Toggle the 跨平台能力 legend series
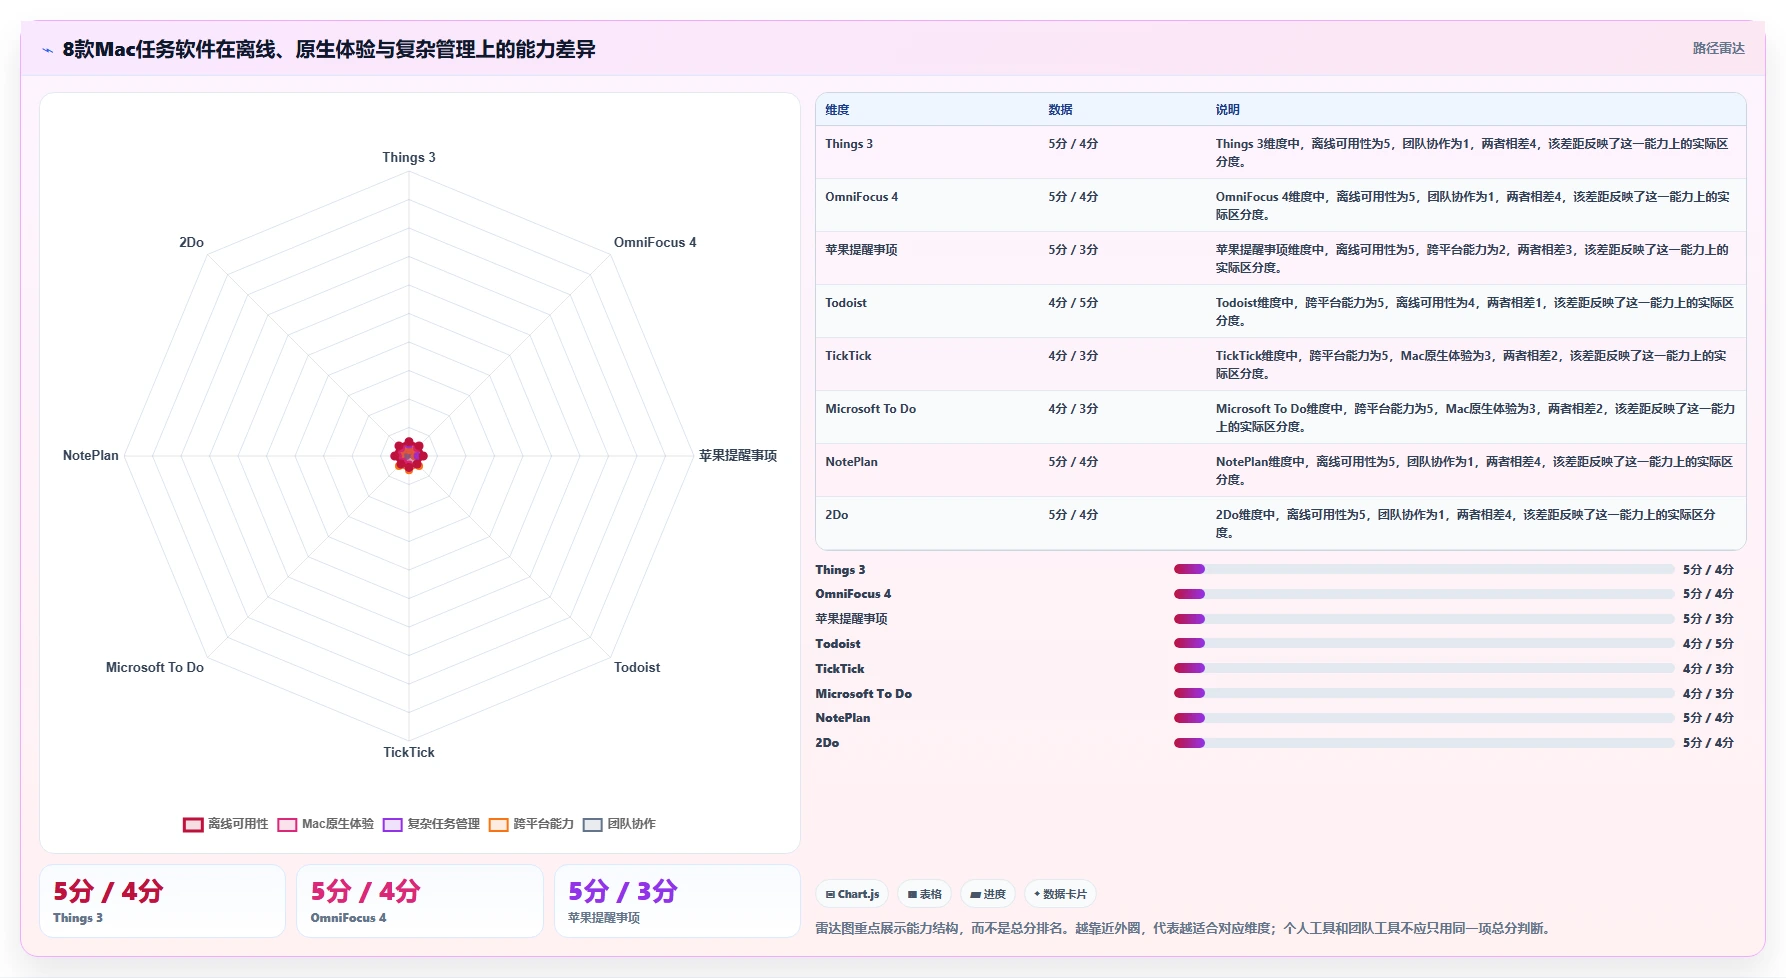Image resolution: width=1786 pixels, height=978 pixels. click(x=532, y=824)
